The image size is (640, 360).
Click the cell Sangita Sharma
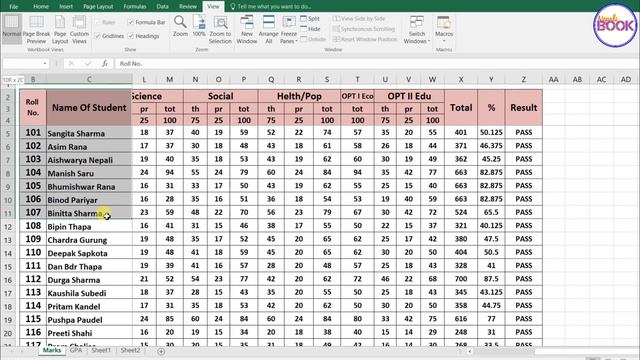click(89, 133)
